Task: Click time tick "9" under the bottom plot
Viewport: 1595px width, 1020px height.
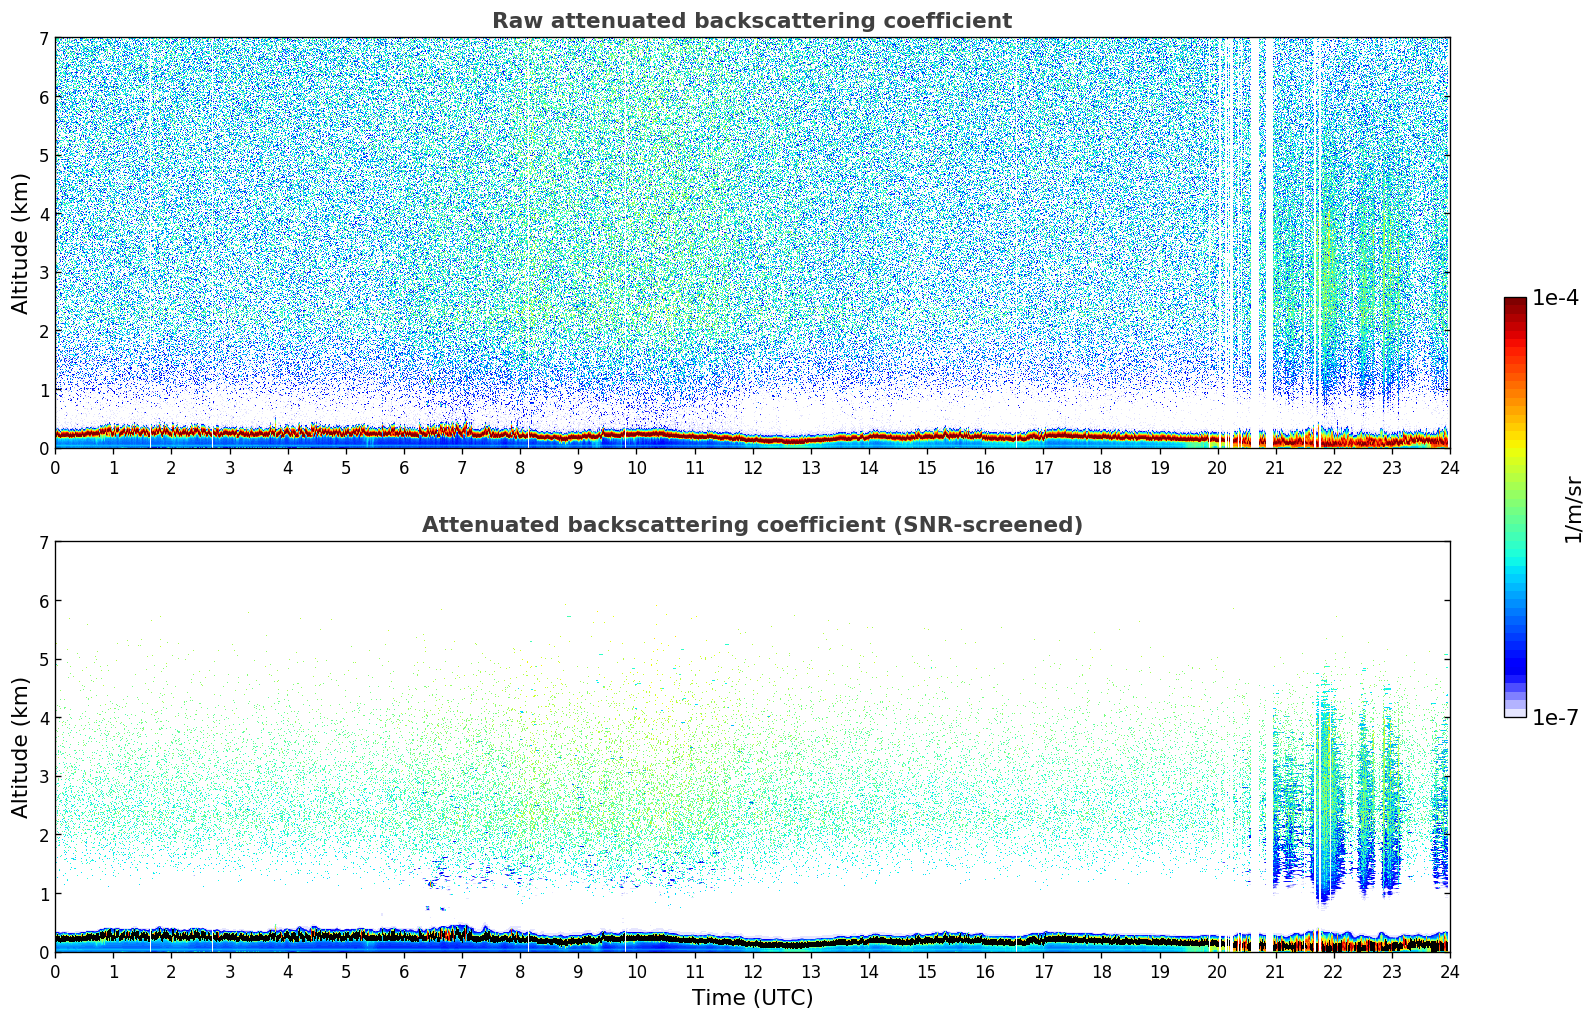Action: [x=578, y=971]
